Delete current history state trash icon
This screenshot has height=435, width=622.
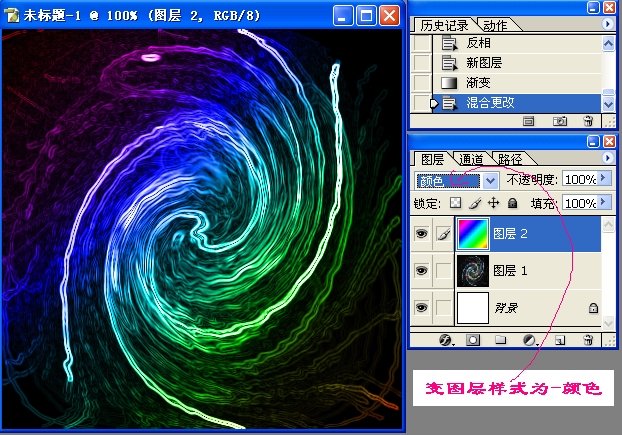click(589, 121)
